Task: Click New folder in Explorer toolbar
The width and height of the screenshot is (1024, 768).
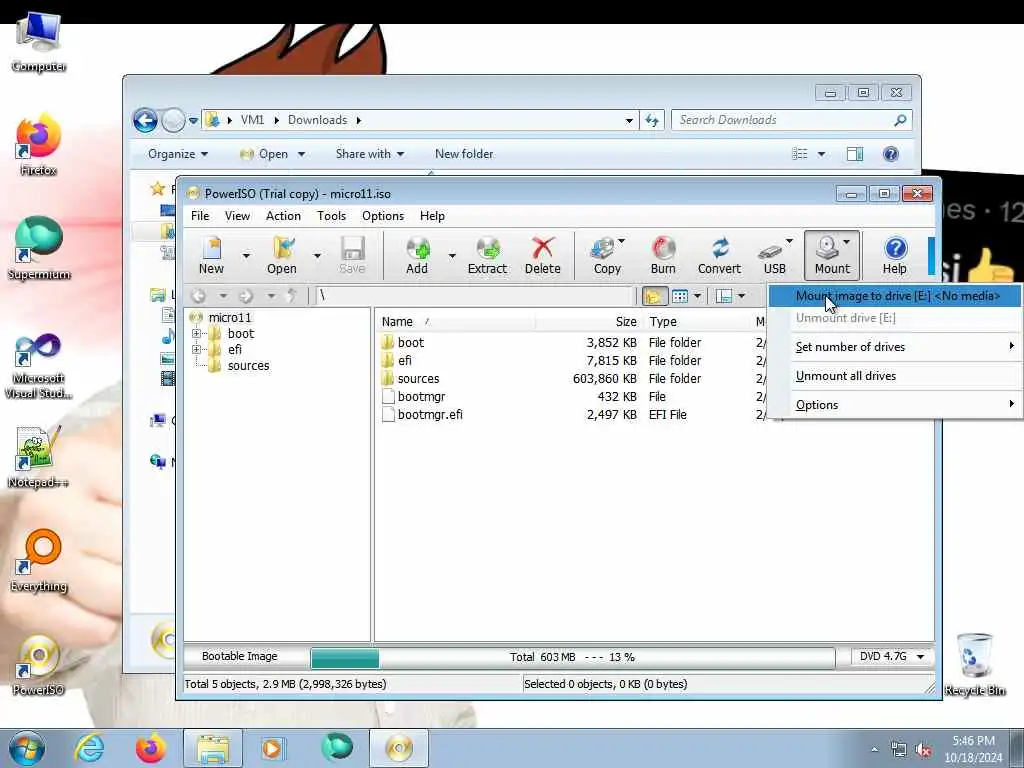Action: 464,154
